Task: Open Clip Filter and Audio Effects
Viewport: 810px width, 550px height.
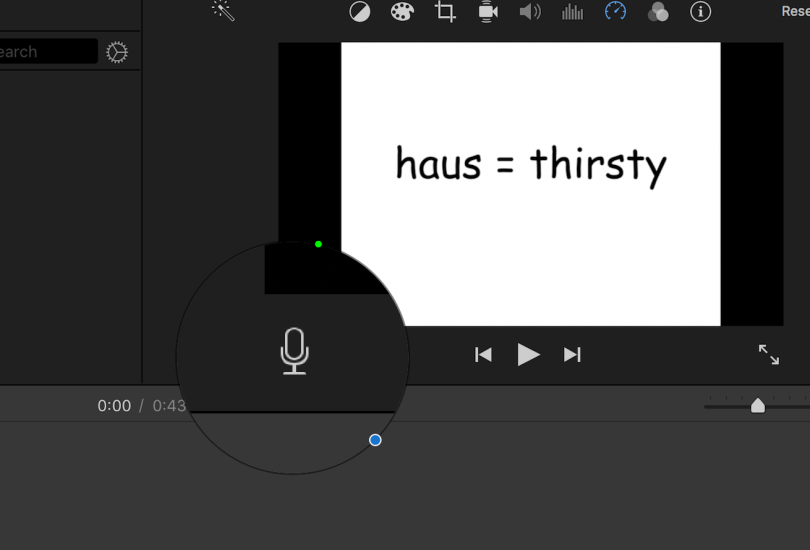Action: 658,12
